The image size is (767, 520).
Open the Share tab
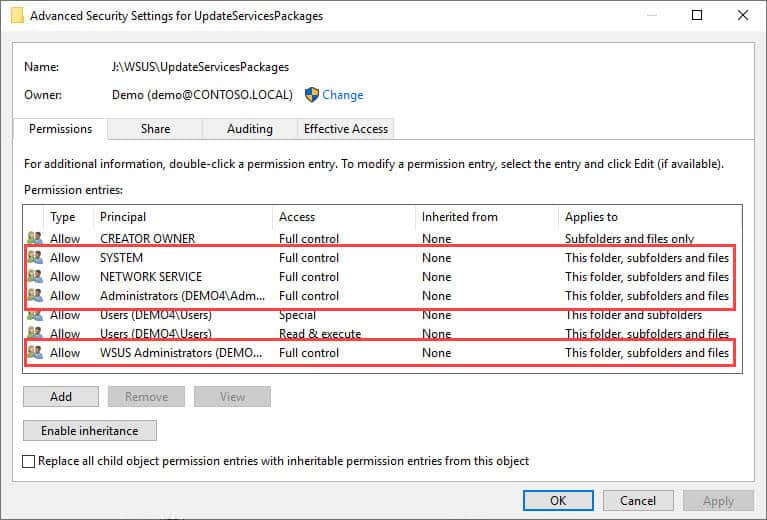[155, 129]
